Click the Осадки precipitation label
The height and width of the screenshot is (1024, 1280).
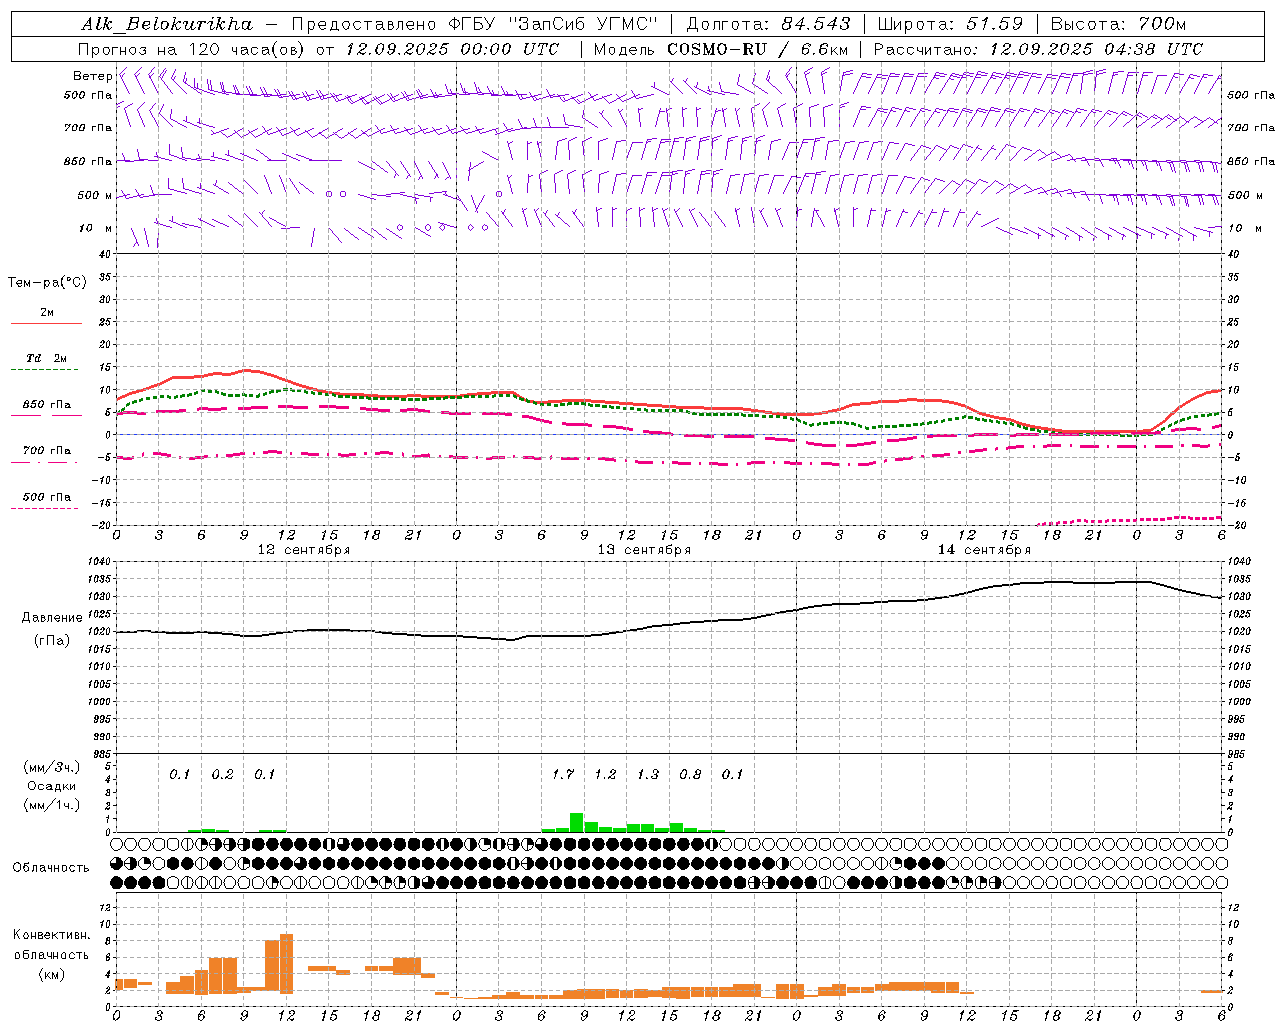pos(52,786)
